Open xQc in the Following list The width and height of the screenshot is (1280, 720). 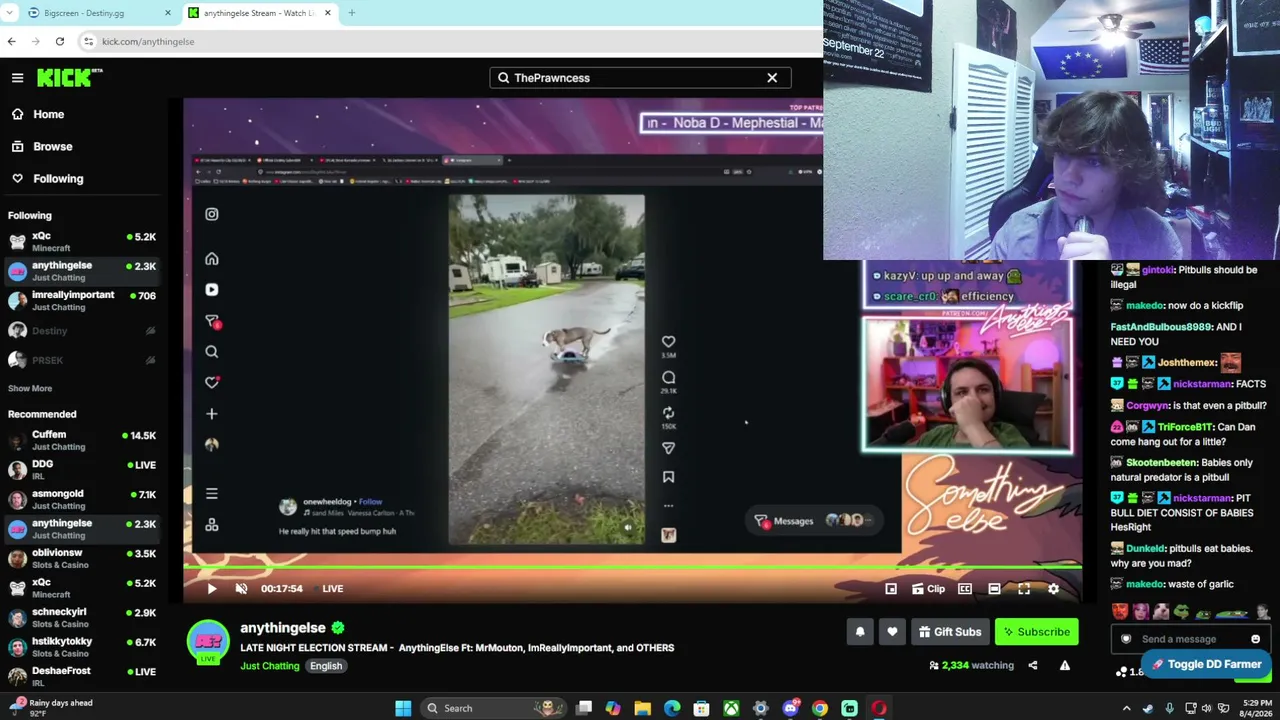82,242
